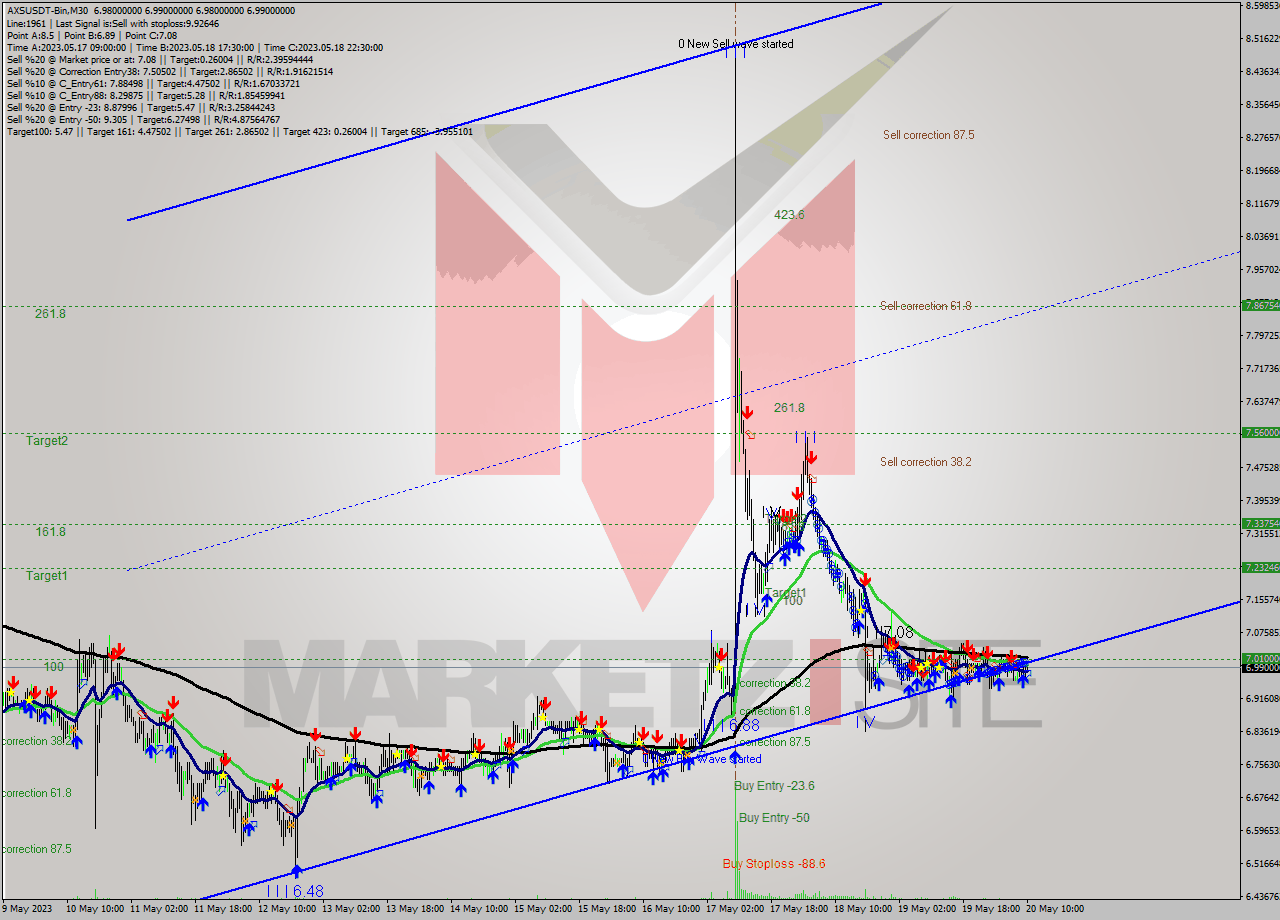
Task: Click the green 7.56000 price axis tag
Action: [x=1260, y=433]
